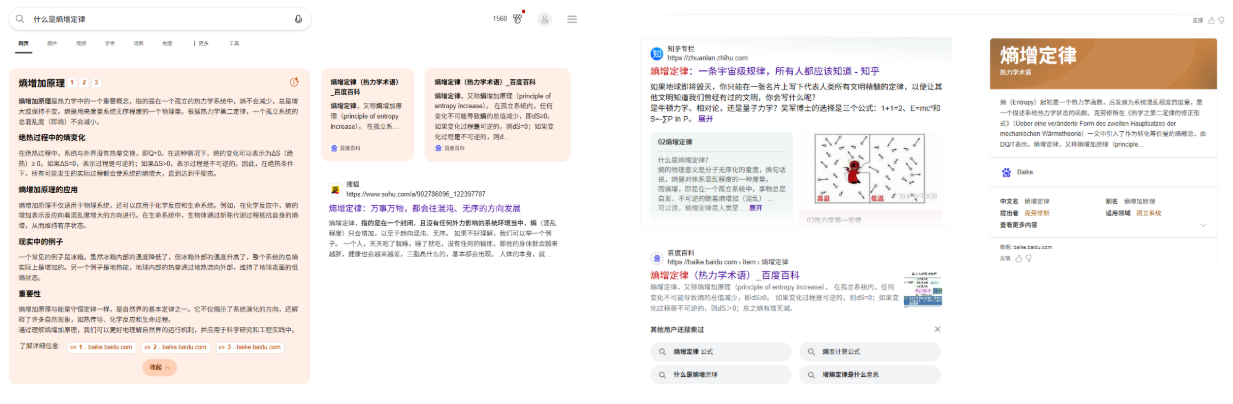Click the 百度百科 result favicon
The image size is (1233, 404).
tap(656, 258)
